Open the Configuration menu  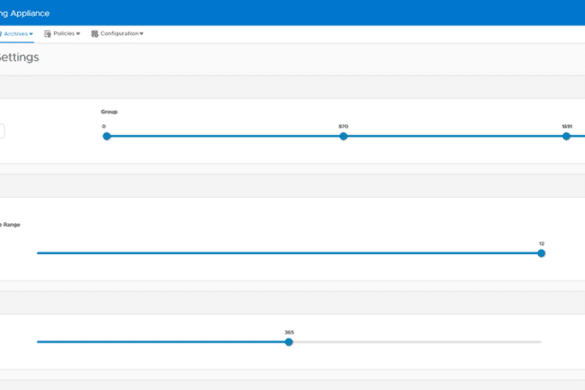click(117, 34)
